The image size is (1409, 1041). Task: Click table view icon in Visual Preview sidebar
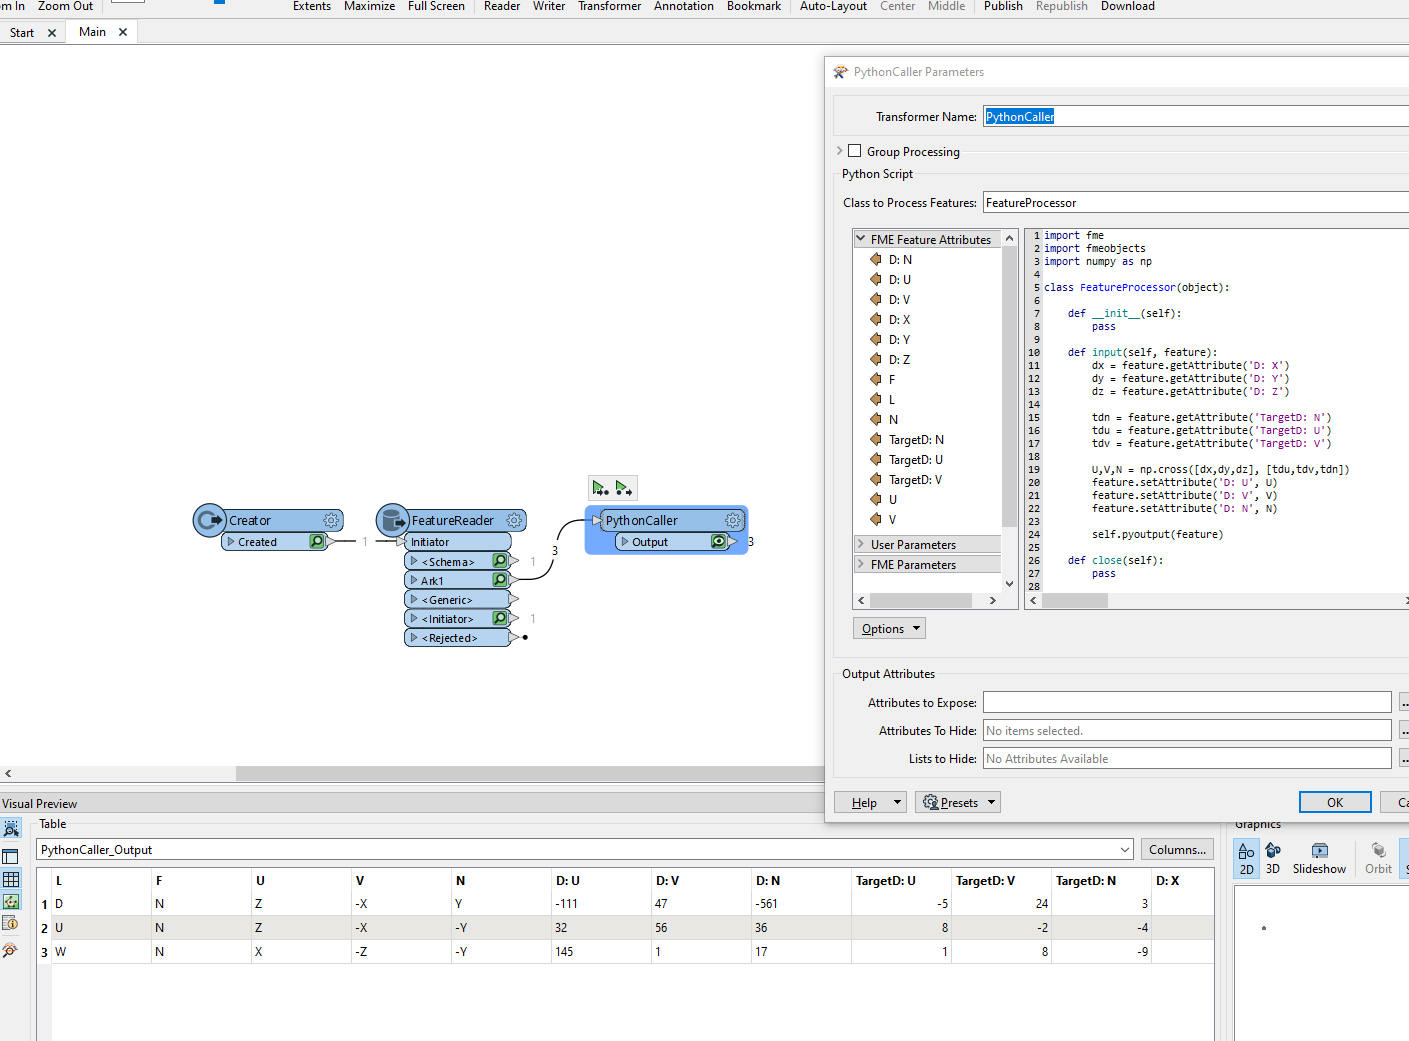(x=11, y=879)
